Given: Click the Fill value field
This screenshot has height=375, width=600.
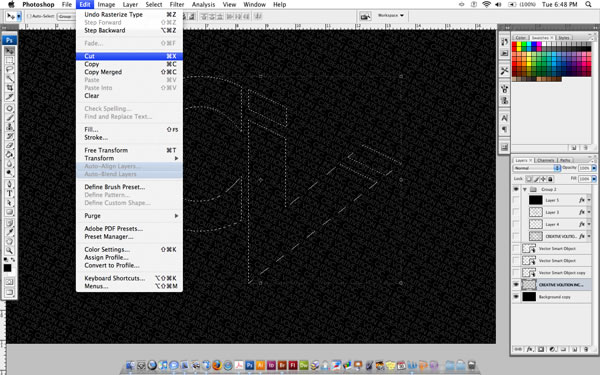Looking at the screenshot, I should 584,179.
